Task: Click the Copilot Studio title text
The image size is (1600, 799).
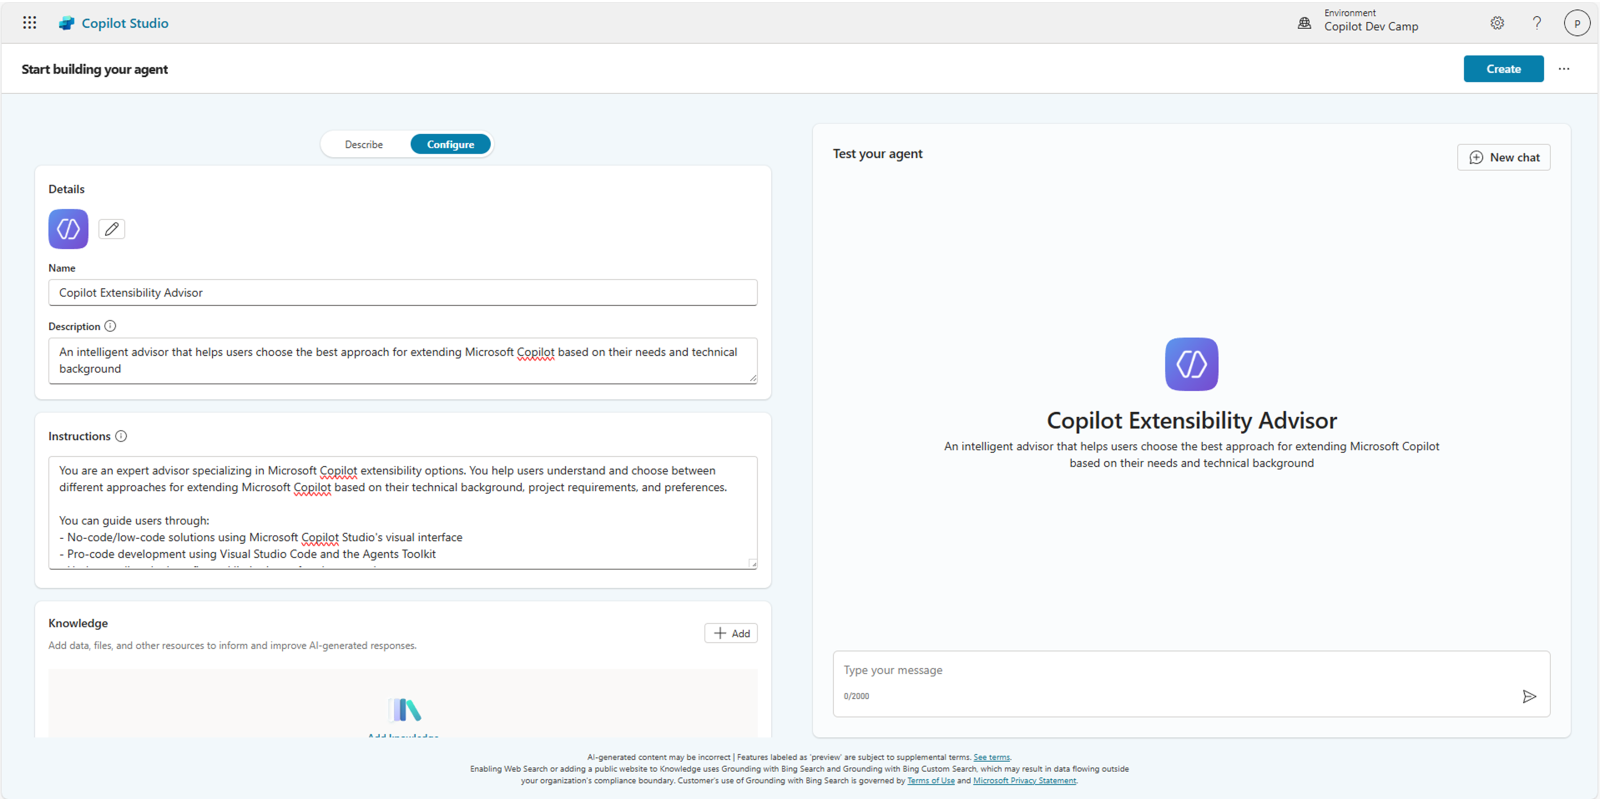Action: point(125,23)
